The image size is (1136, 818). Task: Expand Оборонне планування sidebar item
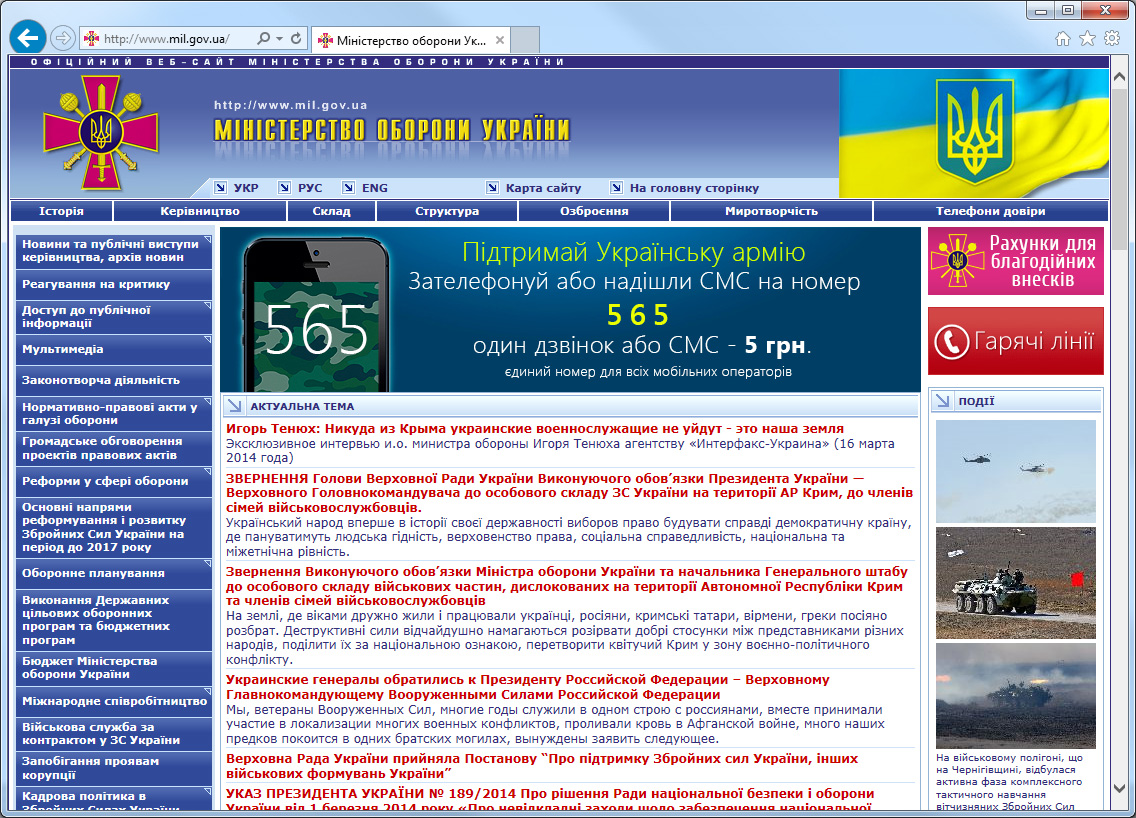(114, 573)
